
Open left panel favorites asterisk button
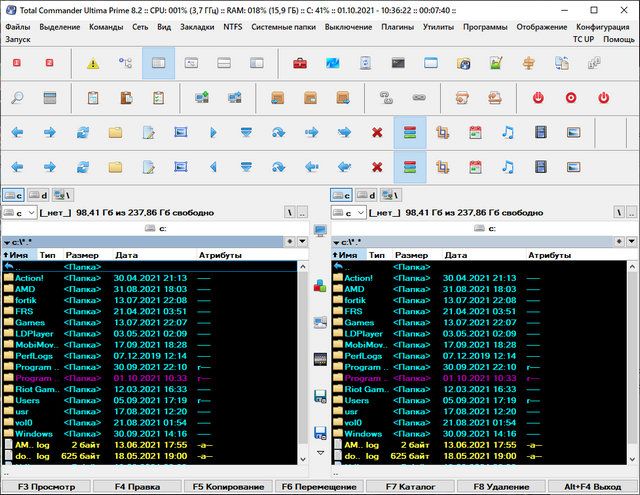pos(289,242)
